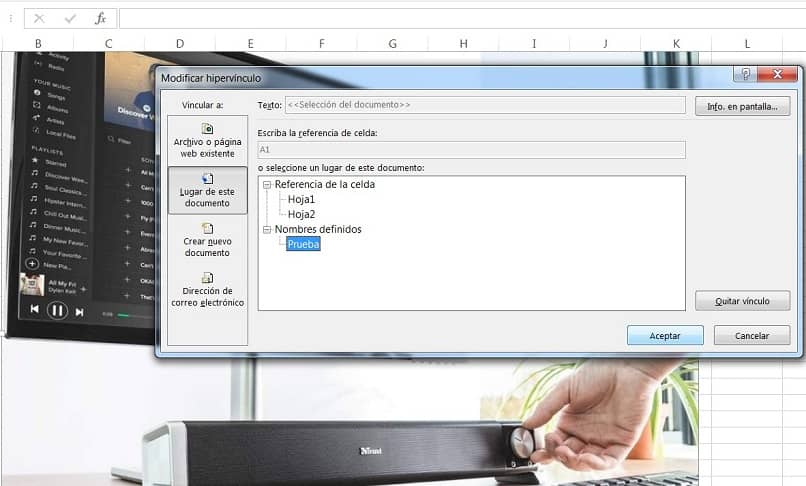
Task: Select column H header
Action: tap(464, 44)
